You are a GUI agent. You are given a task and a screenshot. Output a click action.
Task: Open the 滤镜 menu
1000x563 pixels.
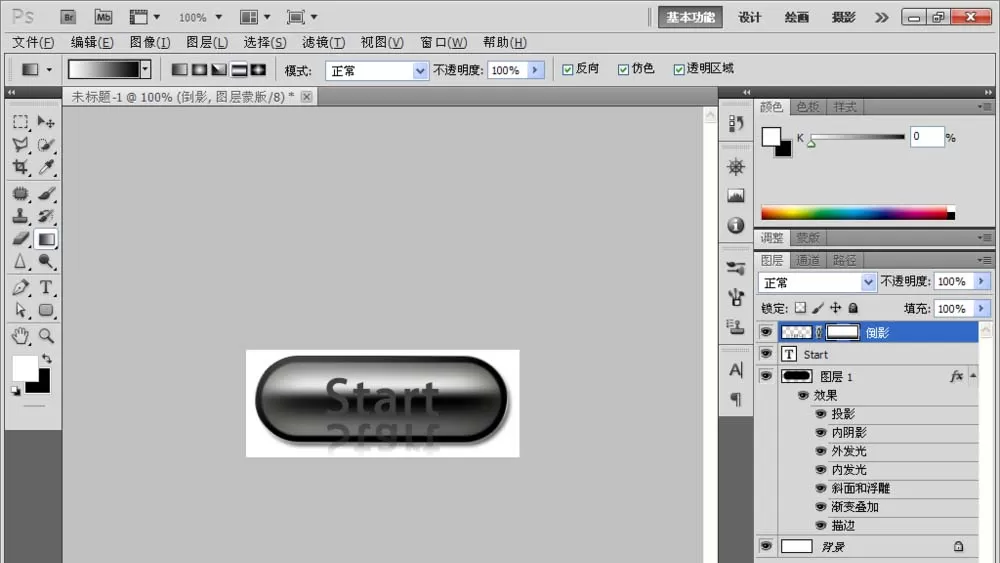[x=323, y=43]
